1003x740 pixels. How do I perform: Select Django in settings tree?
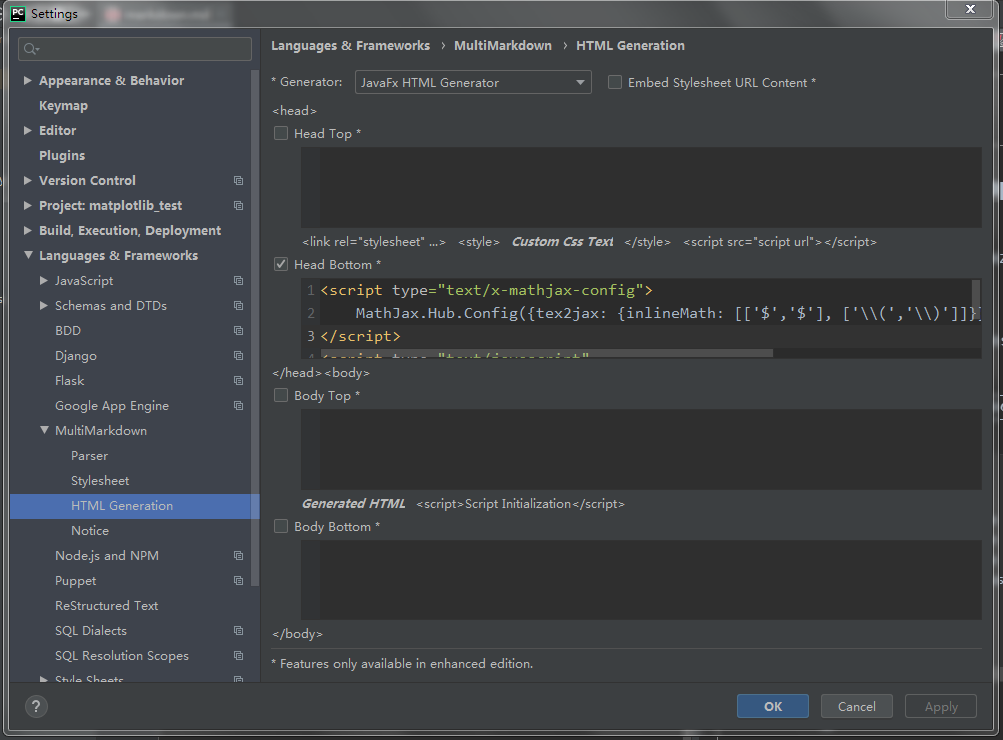[75, 356]
